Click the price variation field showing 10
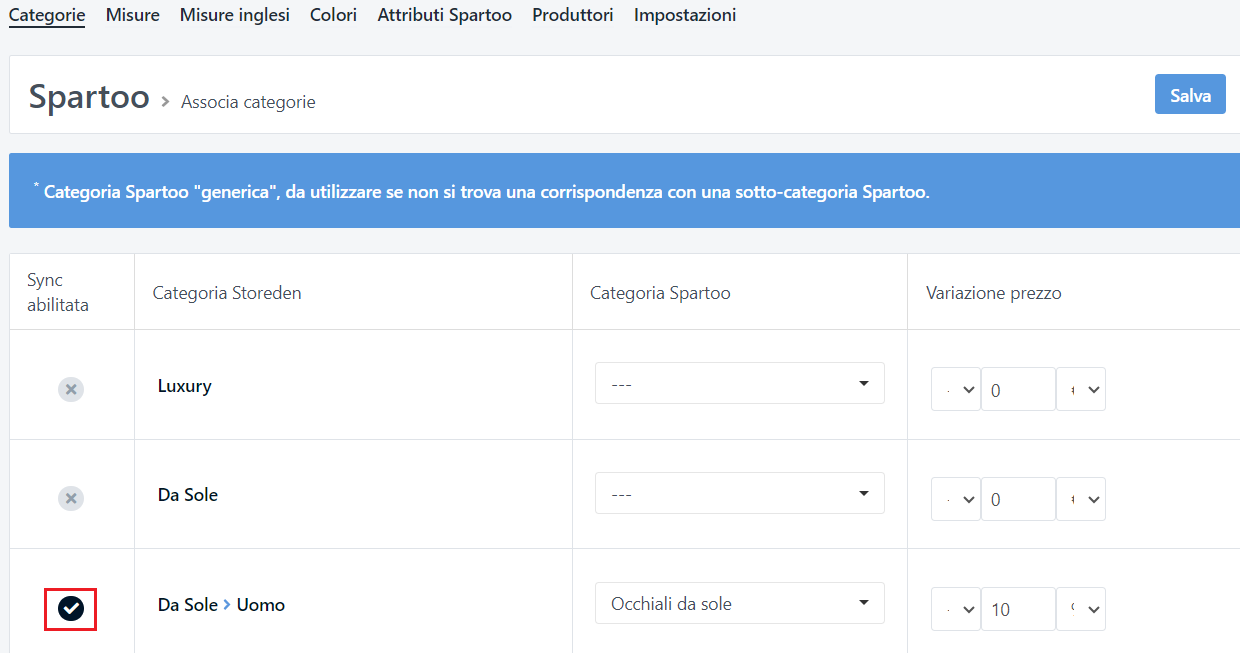Viewport: 1240px width, 653px height. 1018,609
